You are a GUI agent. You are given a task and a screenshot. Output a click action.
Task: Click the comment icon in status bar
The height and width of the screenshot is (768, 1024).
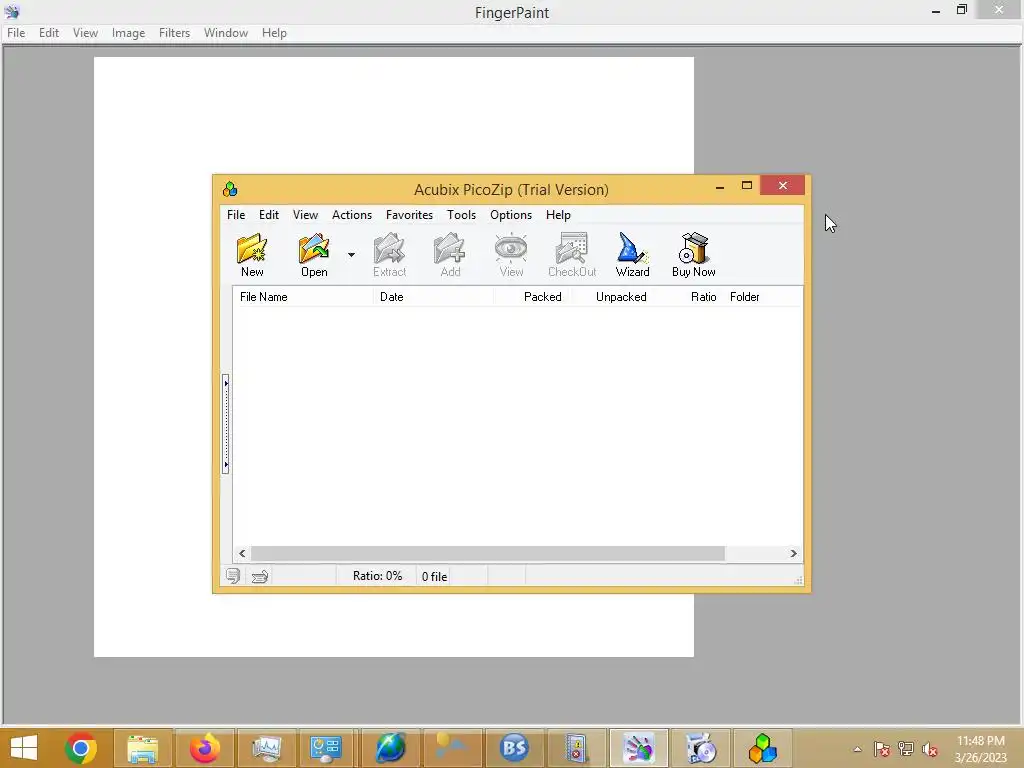coord(233,576)
